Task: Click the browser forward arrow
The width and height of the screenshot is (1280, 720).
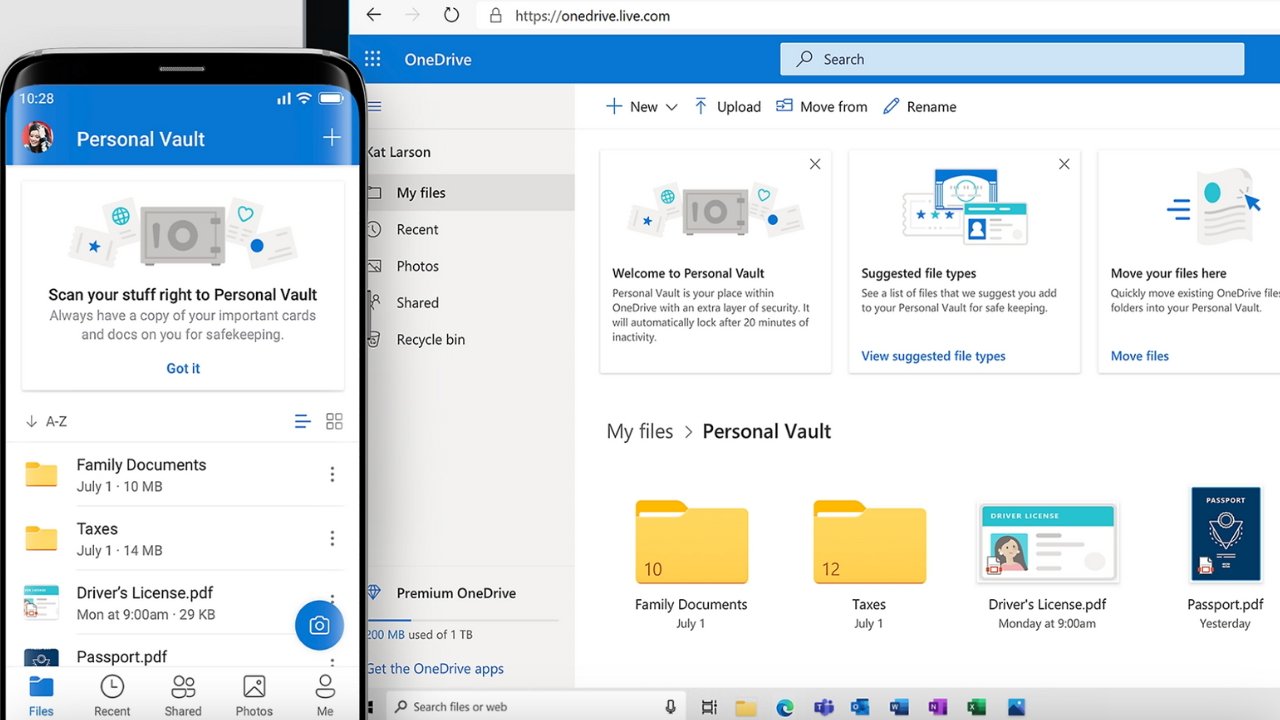Action: coord(412,15)
